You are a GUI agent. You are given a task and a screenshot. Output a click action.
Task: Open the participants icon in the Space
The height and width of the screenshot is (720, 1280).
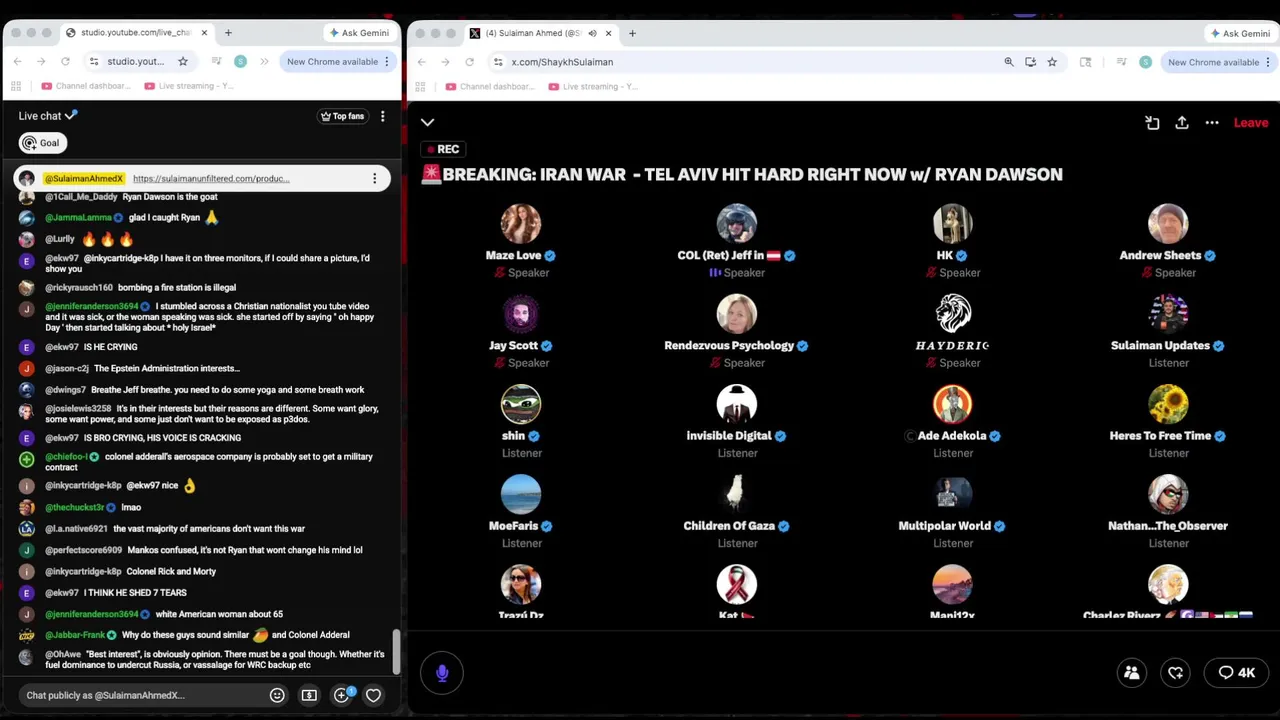point(1132,673)
